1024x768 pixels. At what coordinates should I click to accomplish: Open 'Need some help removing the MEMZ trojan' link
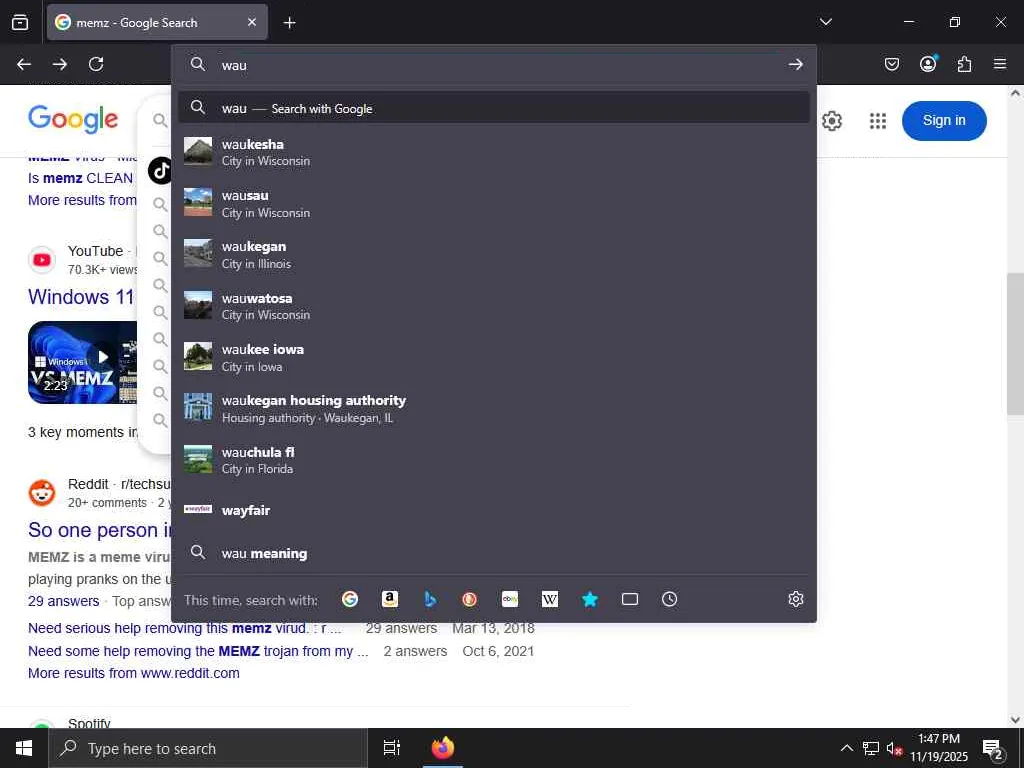[198, 651]
